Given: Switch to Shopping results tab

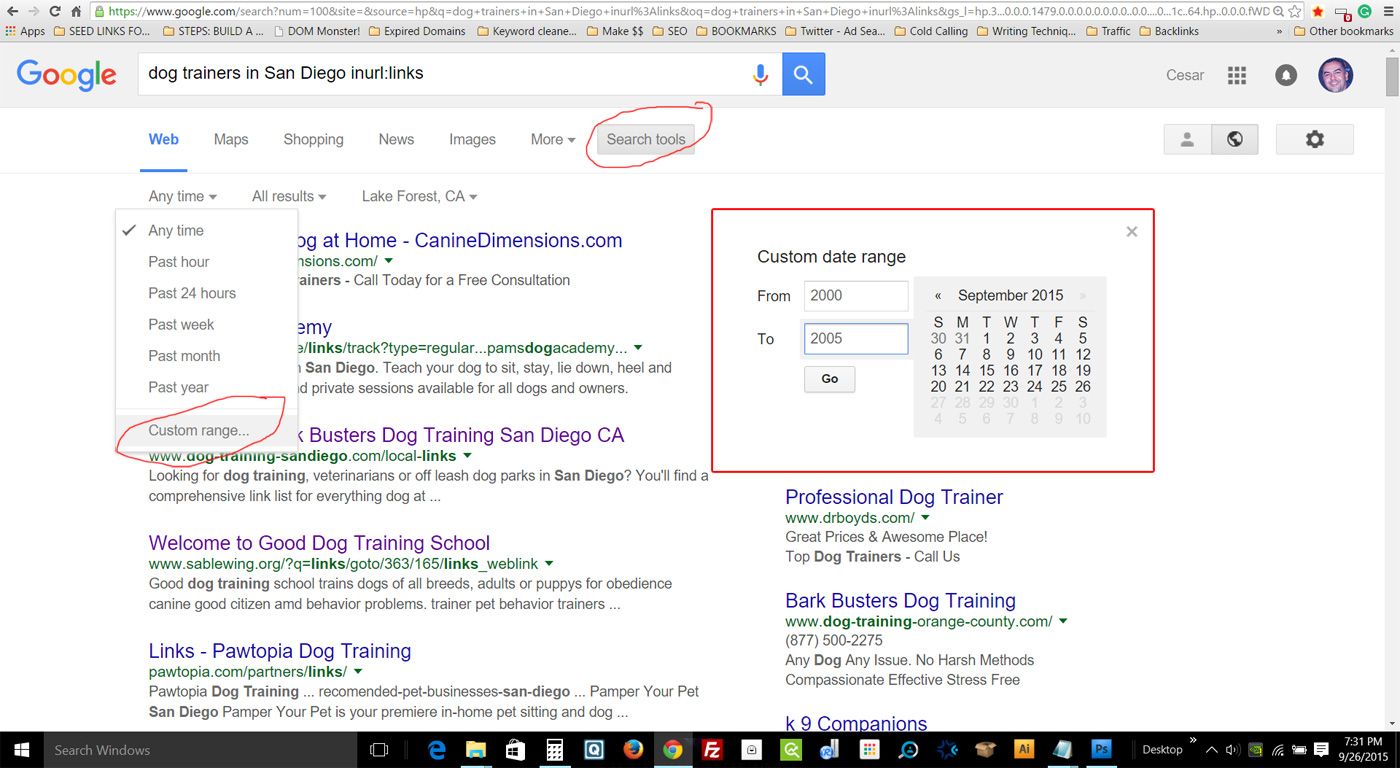Looking at the screenshot, I should coord(313,140).
